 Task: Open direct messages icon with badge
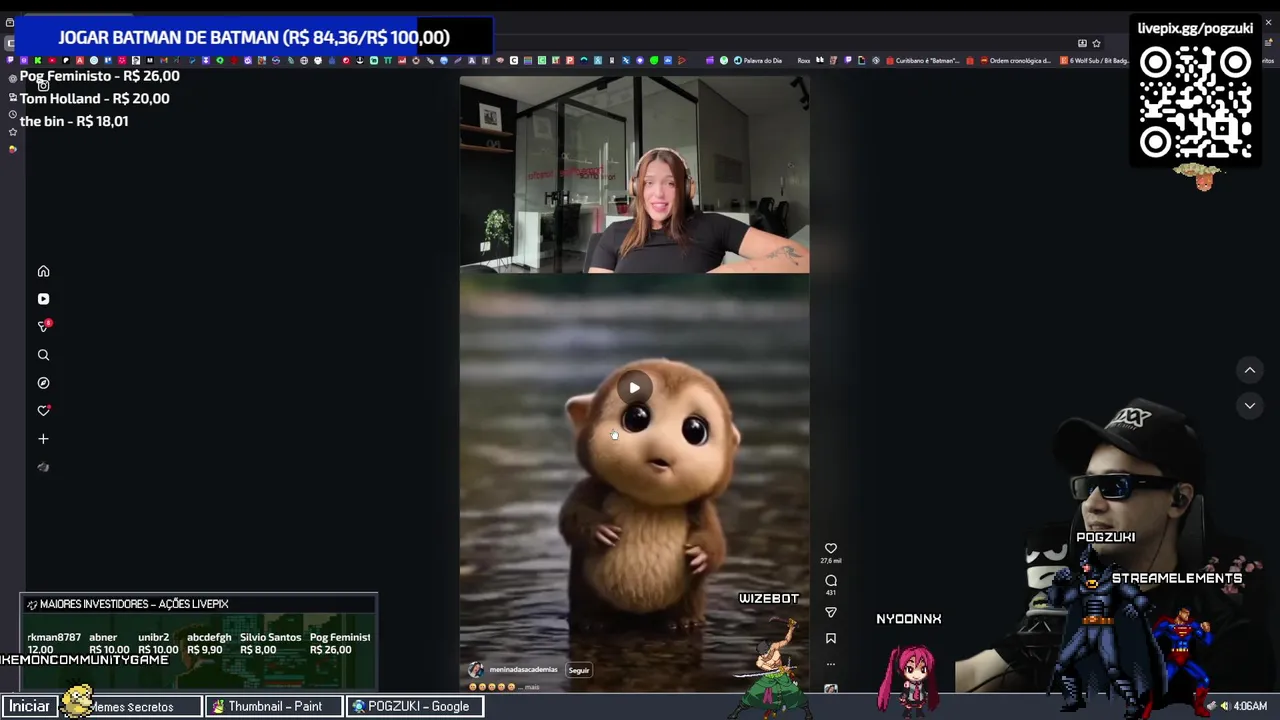tap(43, 326)
